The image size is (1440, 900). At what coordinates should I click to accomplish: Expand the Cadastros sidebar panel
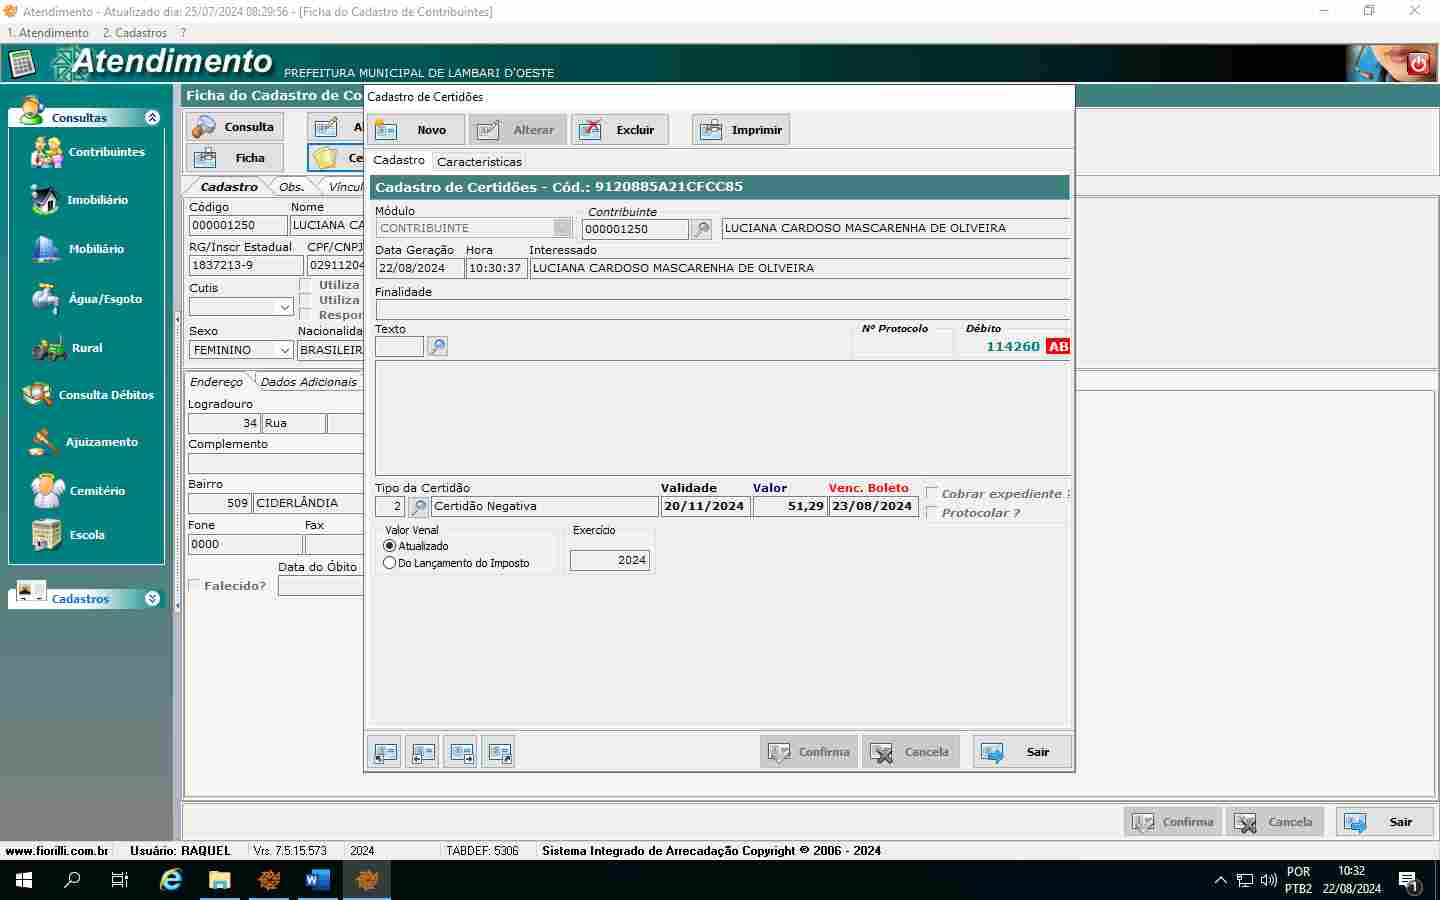[x=152, y=598]
